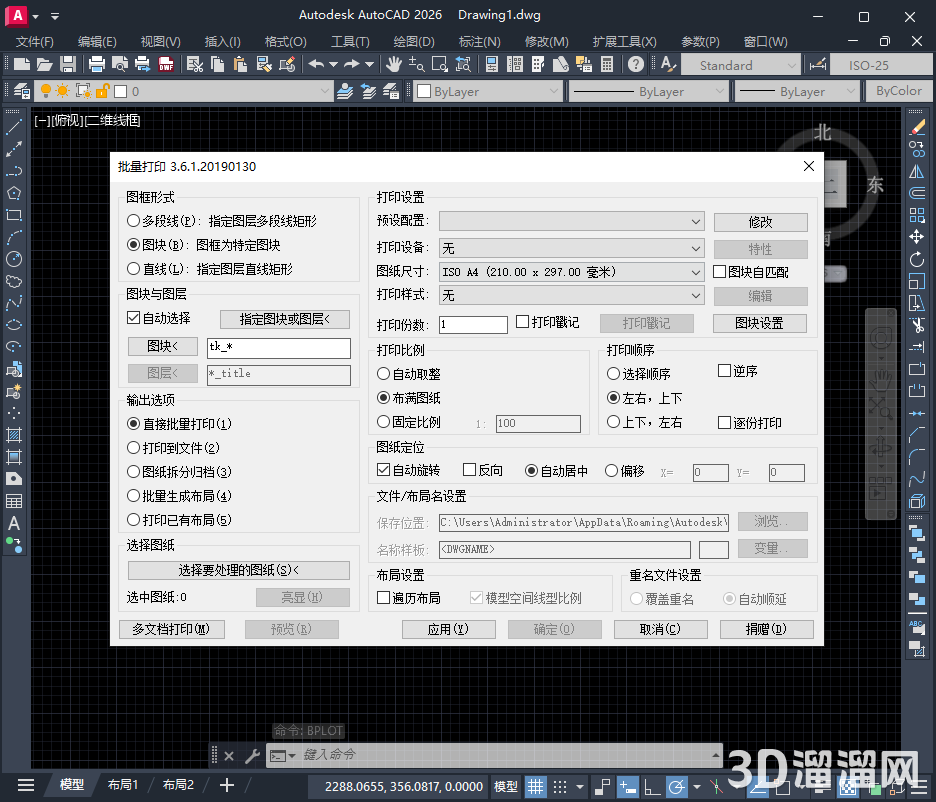Open the QuickCalc calculator icon
Image resolution: width=936 pixels, height=802 pixels.
607,64
